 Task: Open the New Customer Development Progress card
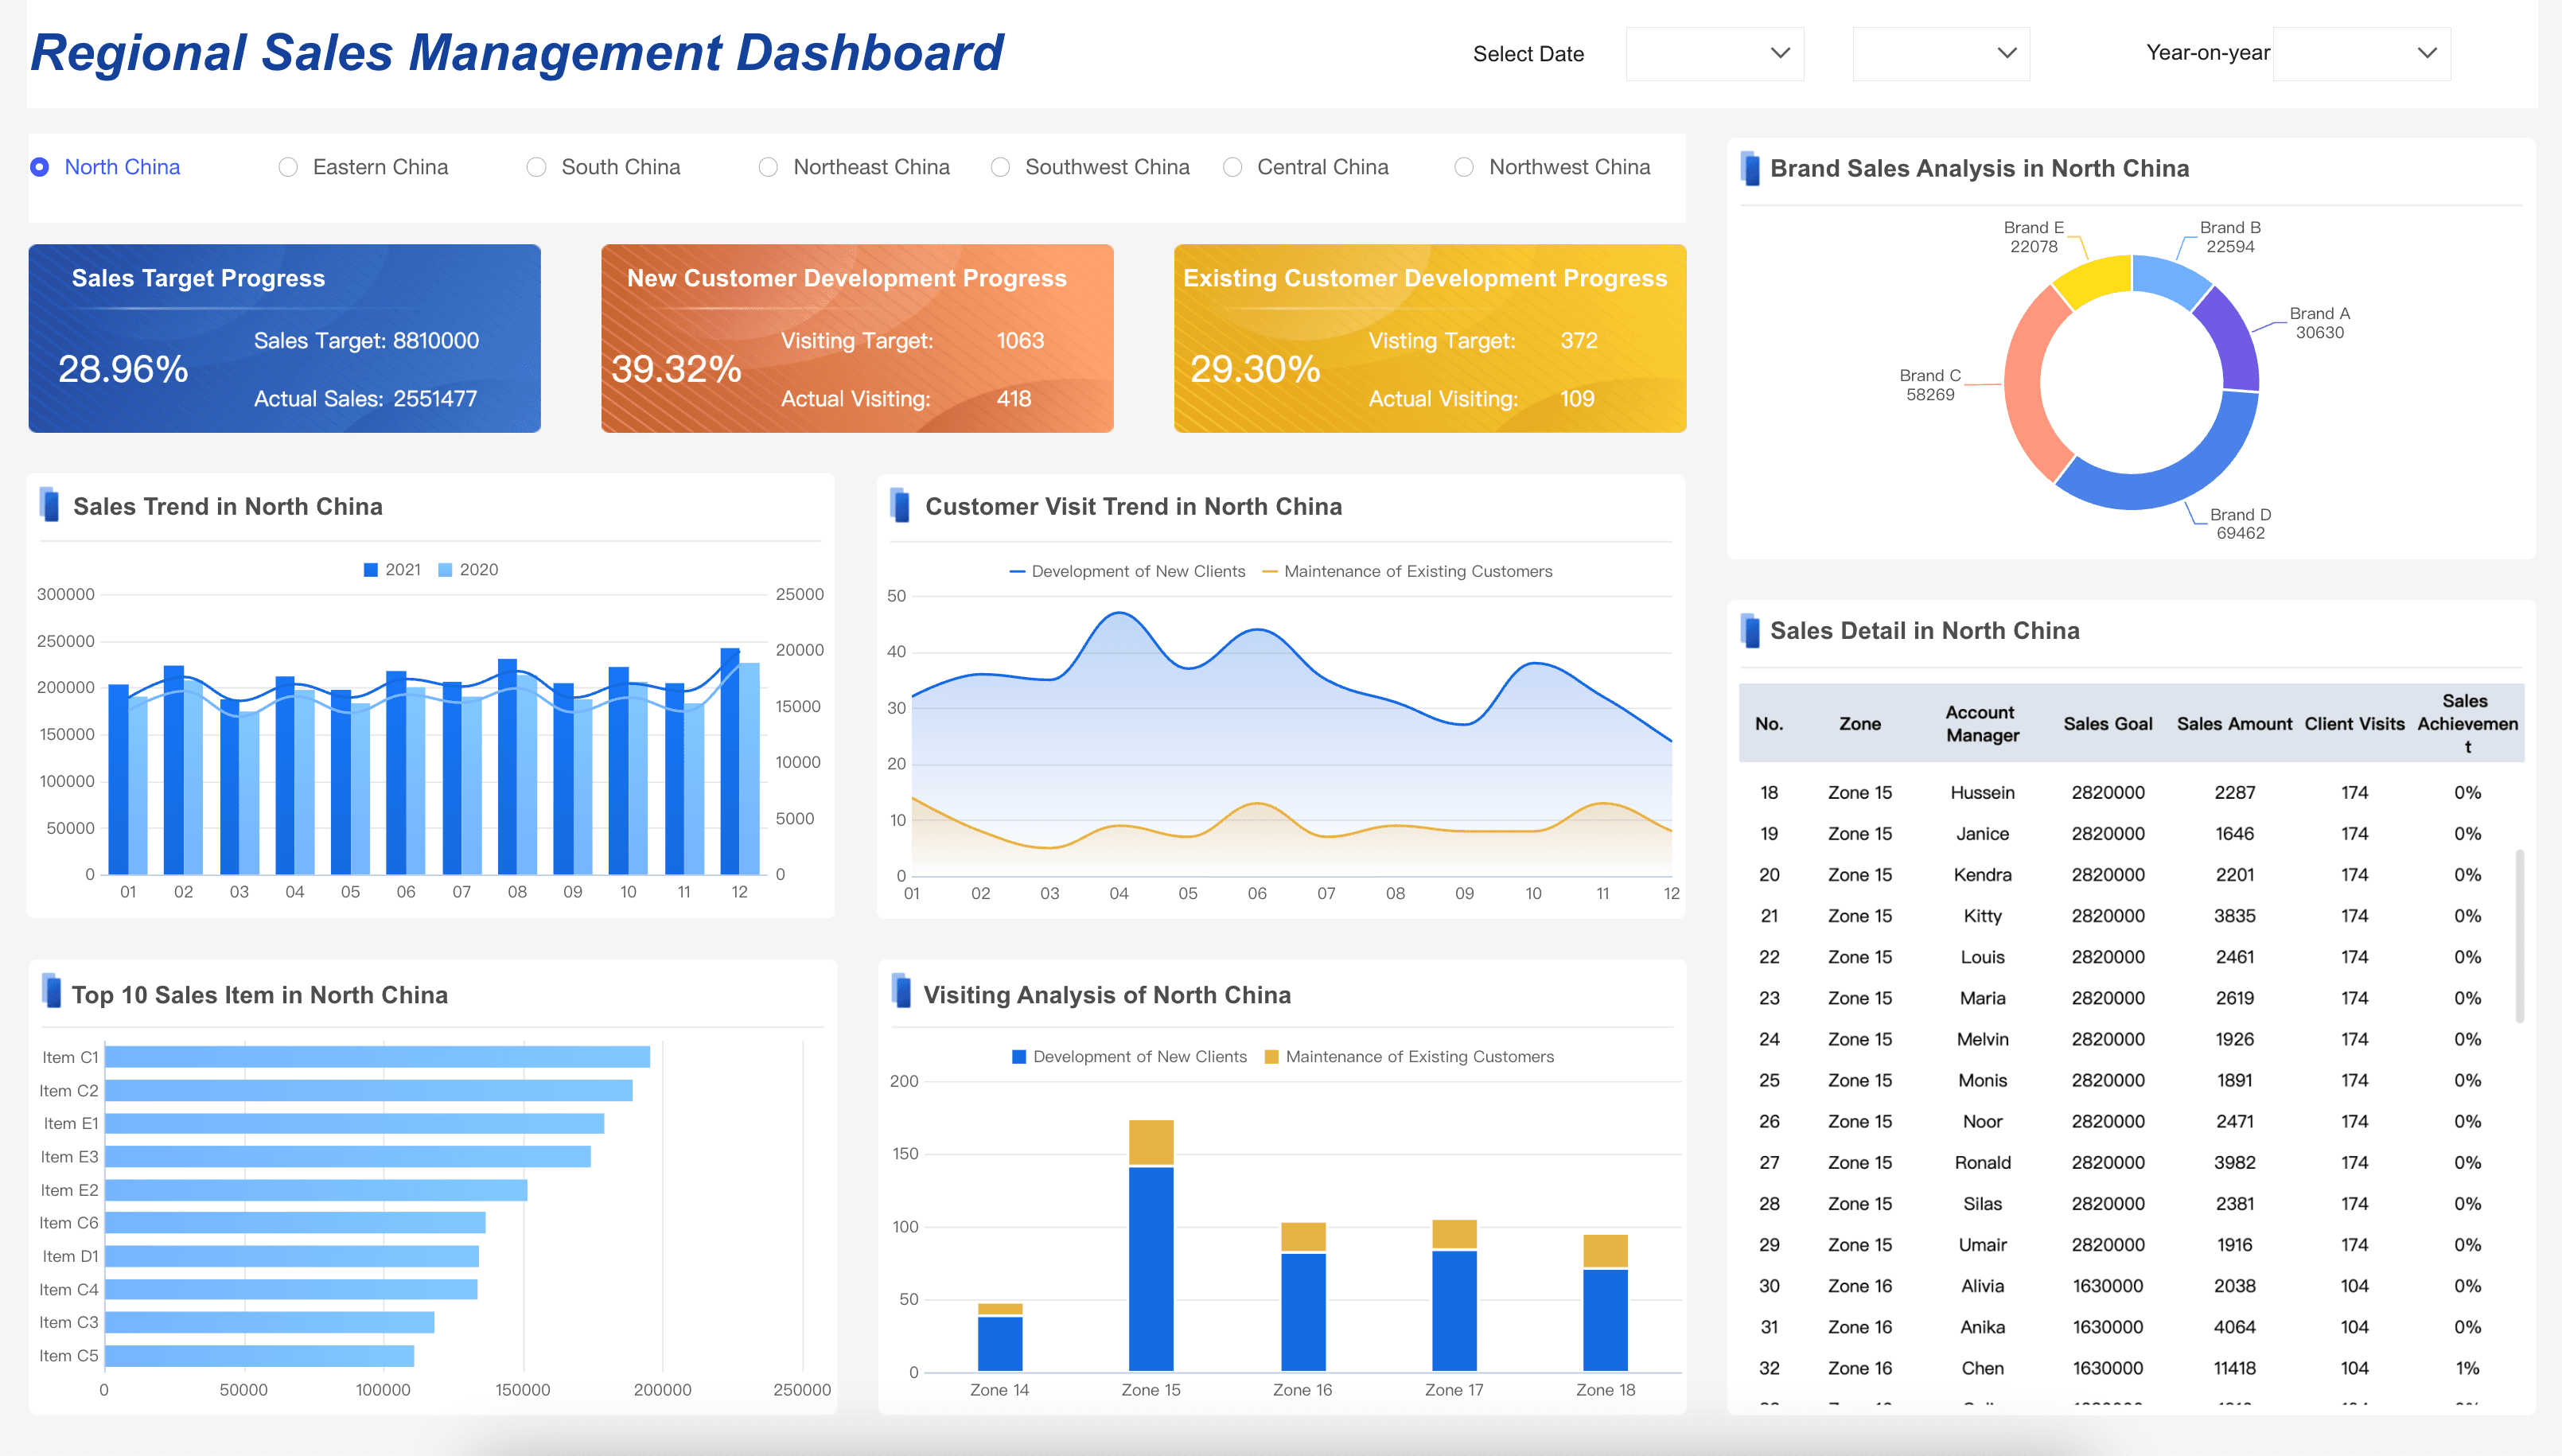[x=857, y=339]
